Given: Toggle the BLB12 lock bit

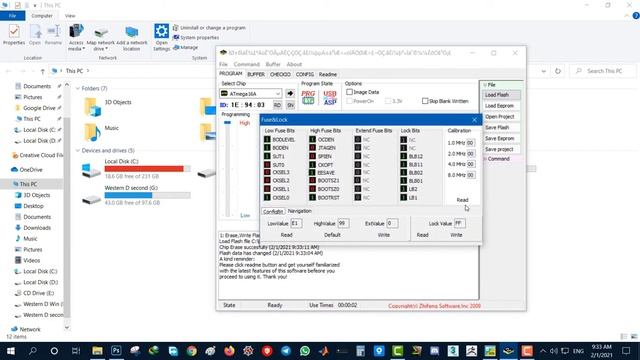Looking at the screenshot, I should click(404, 156).
